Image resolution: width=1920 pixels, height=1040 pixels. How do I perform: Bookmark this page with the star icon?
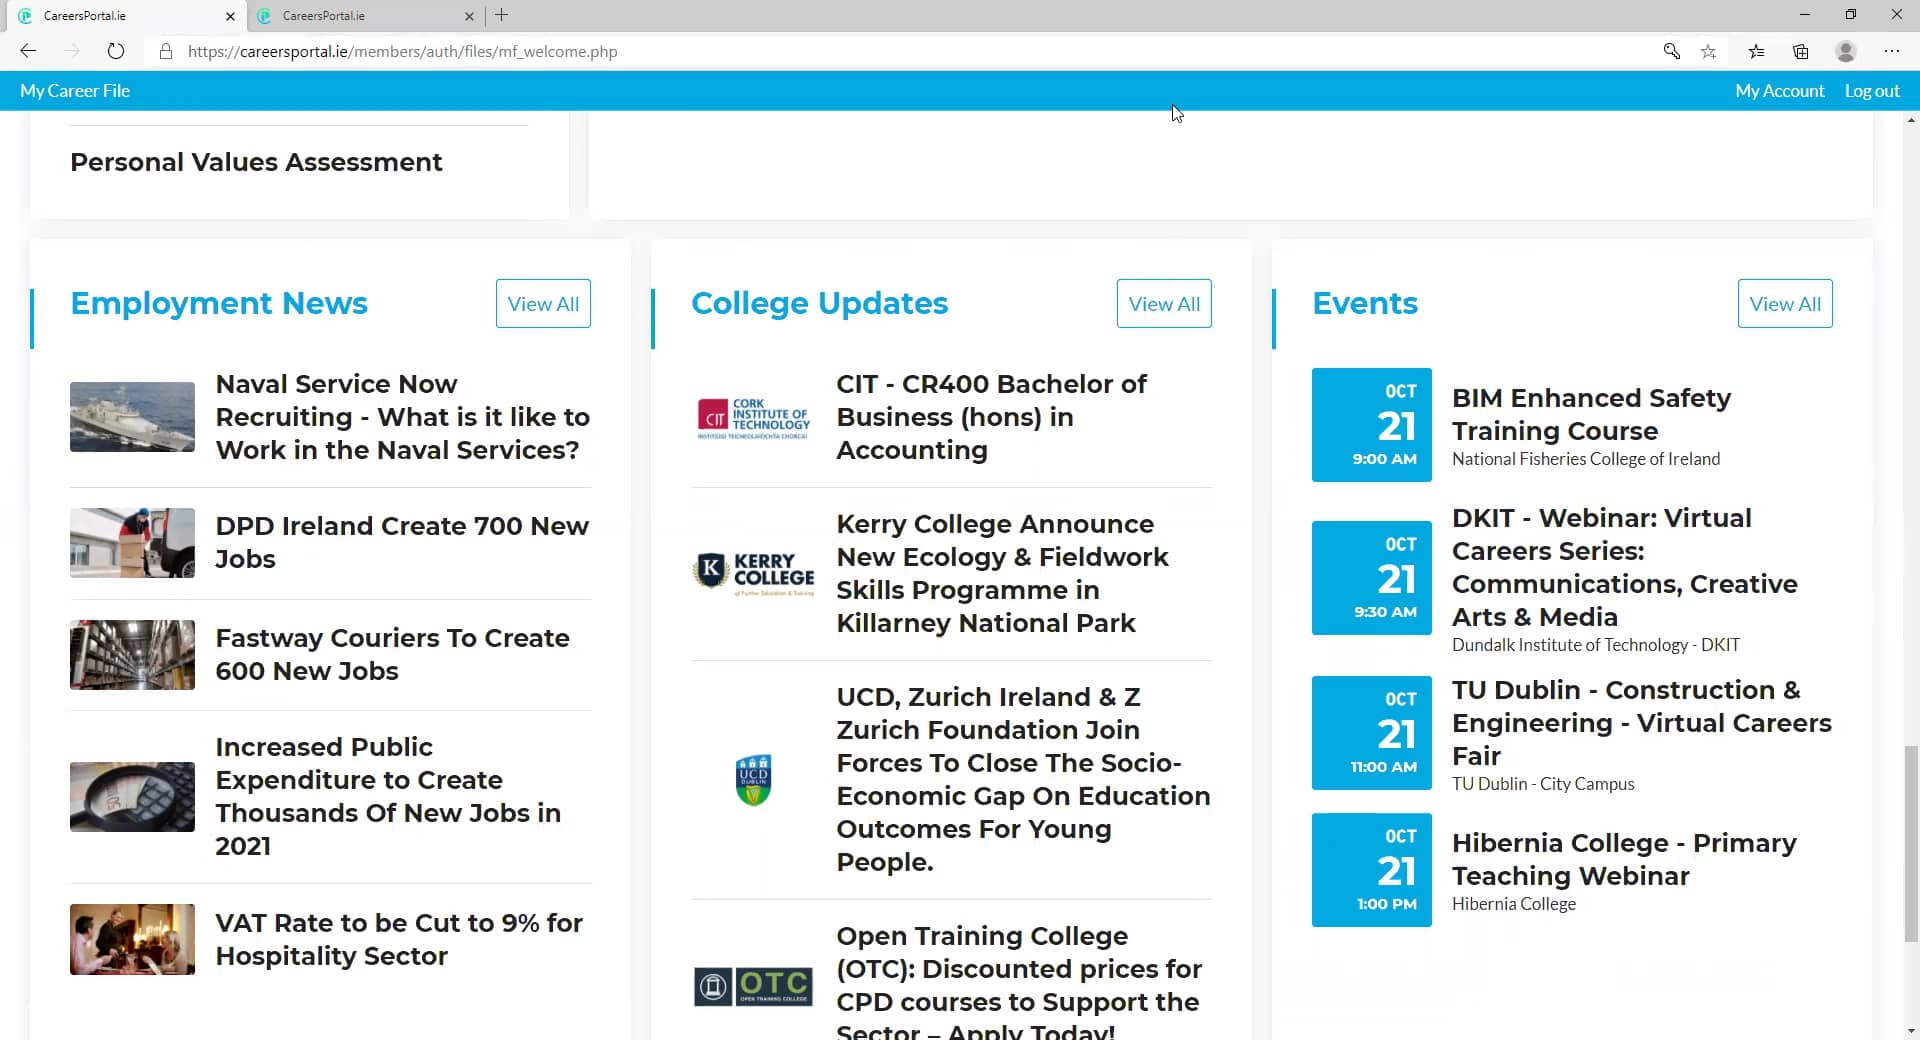pyautogui.click(x=1709, y=51)
